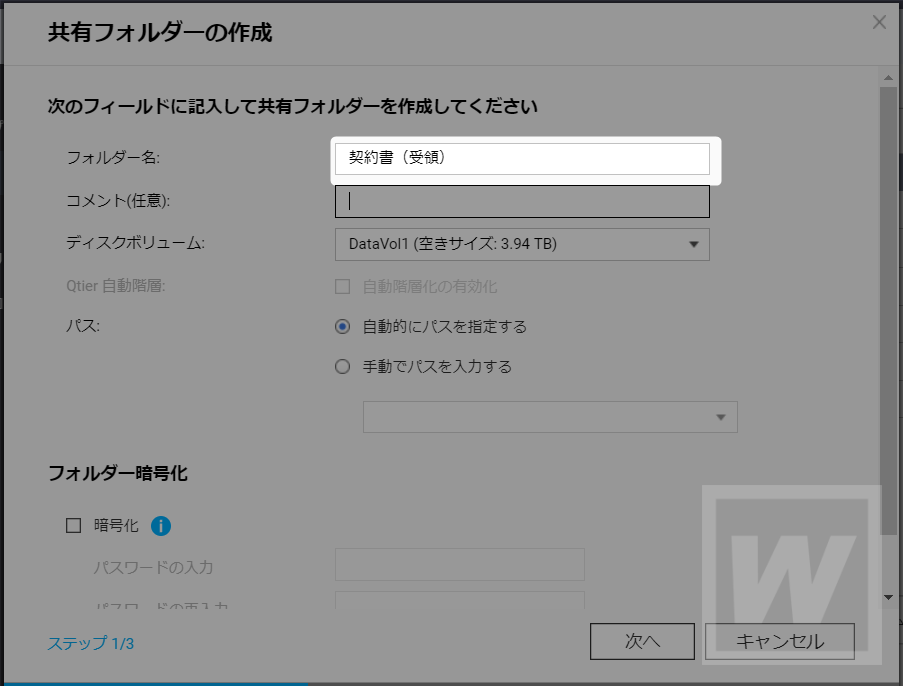The image size is (903, 686).
Task: Focus the コメント(任意) input field
Action: click(522, 202)
